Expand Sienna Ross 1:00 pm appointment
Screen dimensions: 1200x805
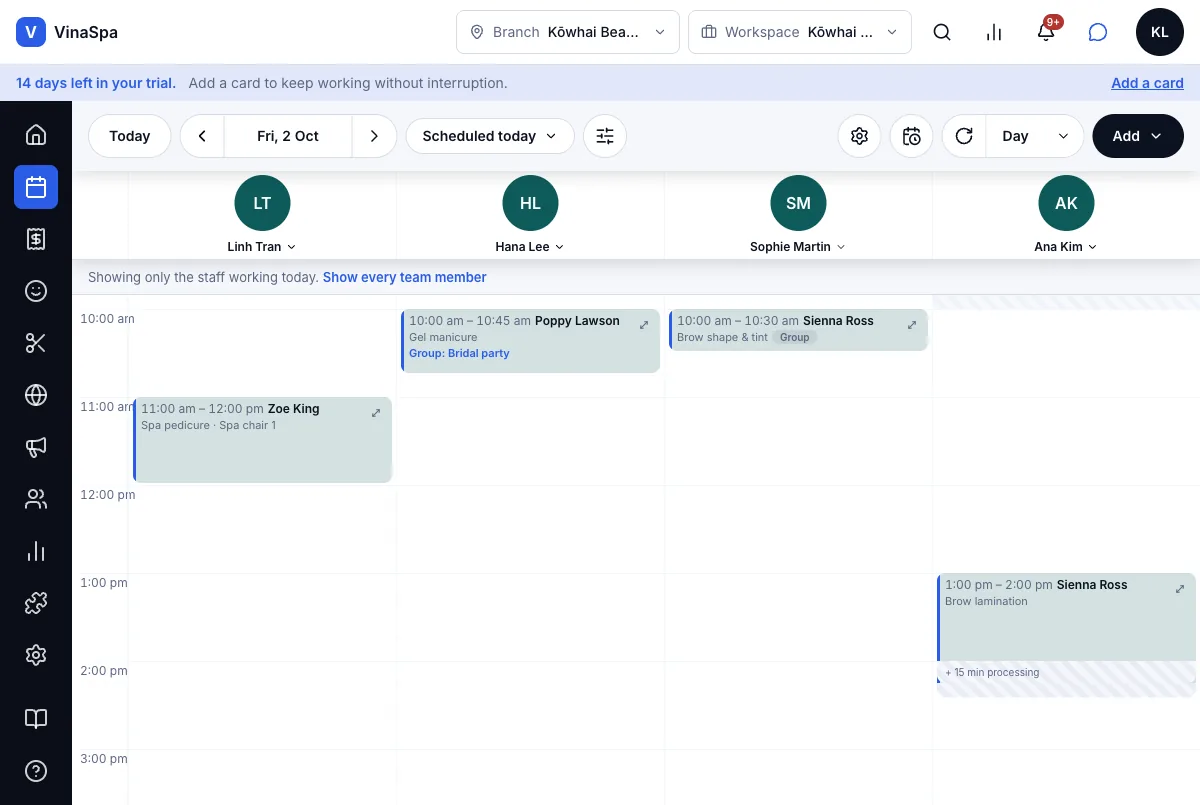point(1180,589)
